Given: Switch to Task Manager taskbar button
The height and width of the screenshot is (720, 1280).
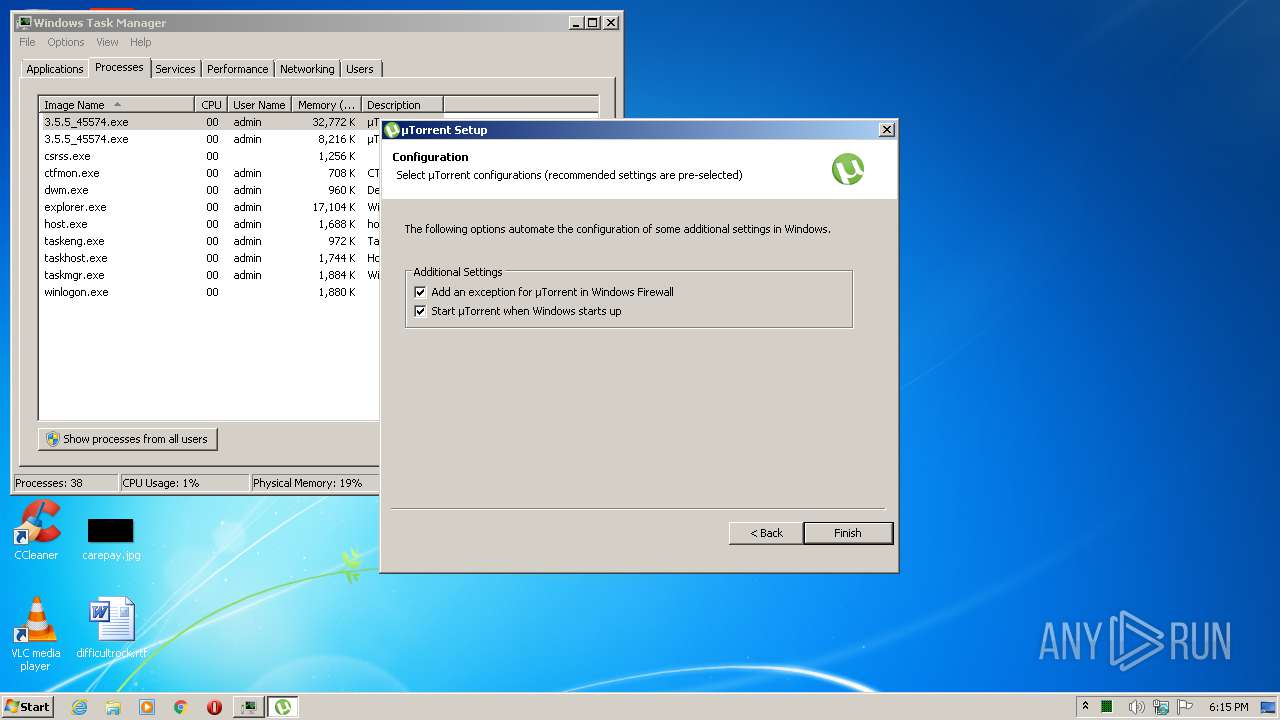Looking at the screenshot, I should tap(248, 707).
